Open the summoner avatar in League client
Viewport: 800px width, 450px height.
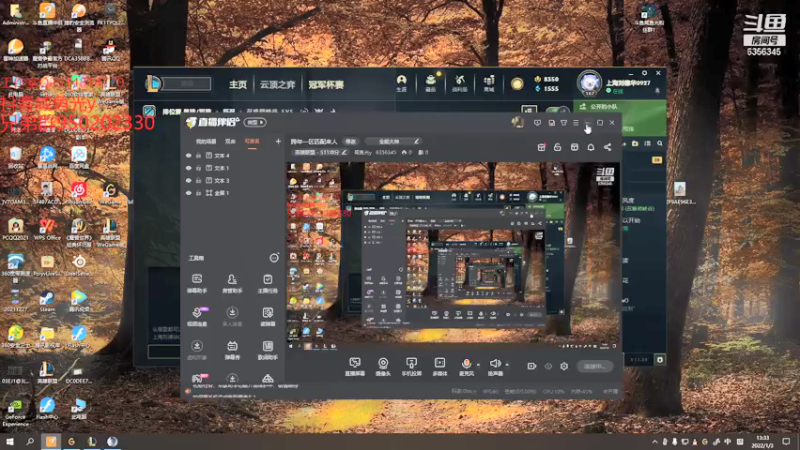pos(589,84)
